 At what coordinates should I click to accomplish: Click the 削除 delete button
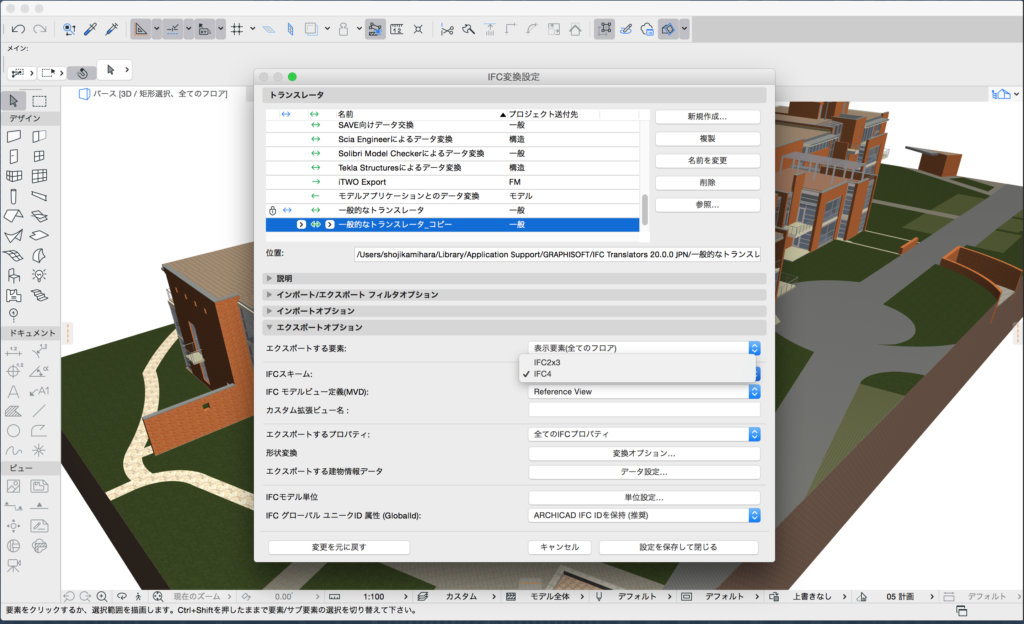point(707,183)
